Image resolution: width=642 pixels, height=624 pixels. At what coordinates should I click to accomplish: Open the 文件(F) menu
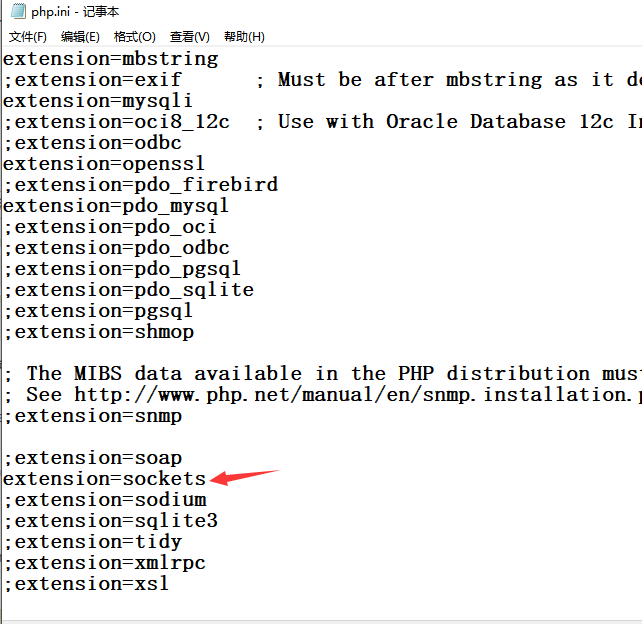(28, 37)
